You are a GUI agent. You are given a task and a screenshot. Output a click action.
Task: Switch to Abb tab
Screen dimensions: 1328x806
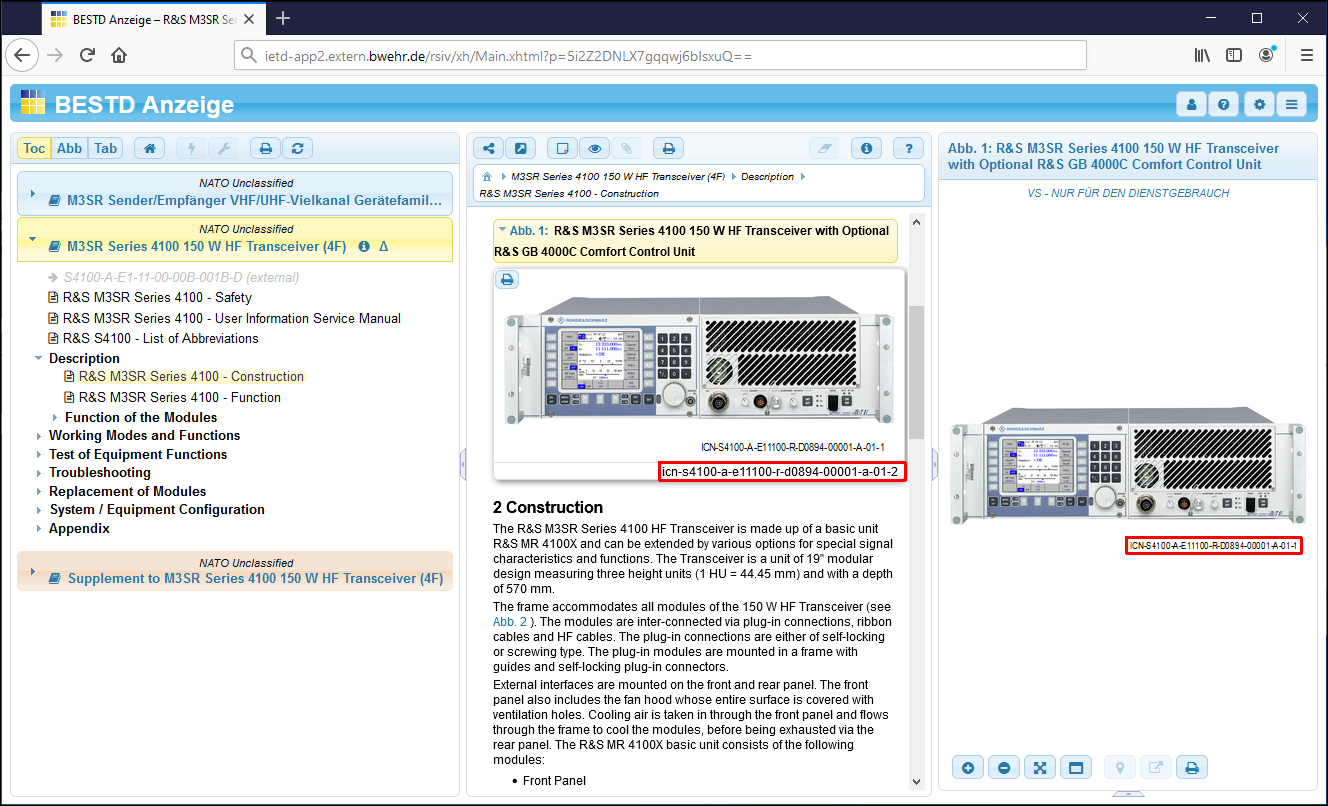tap(70, 148)
